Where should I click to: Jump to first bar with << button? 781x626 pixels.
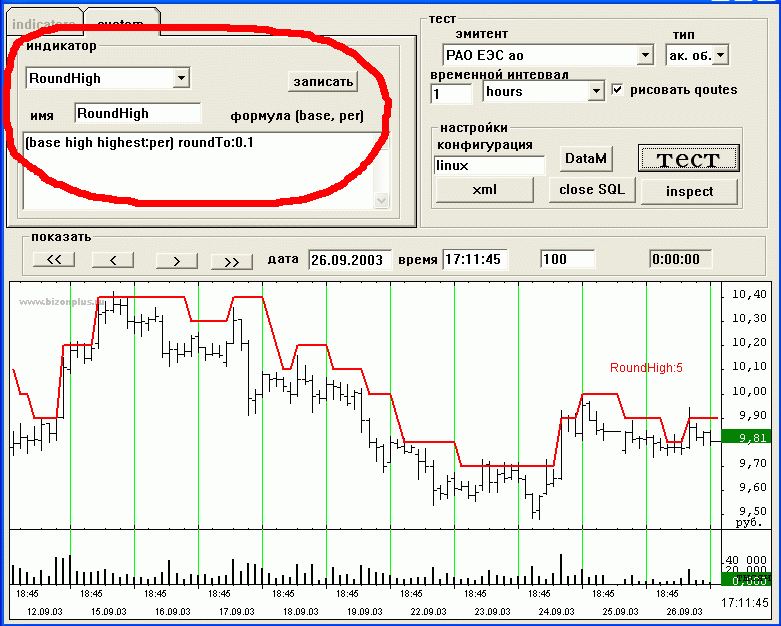54,260
